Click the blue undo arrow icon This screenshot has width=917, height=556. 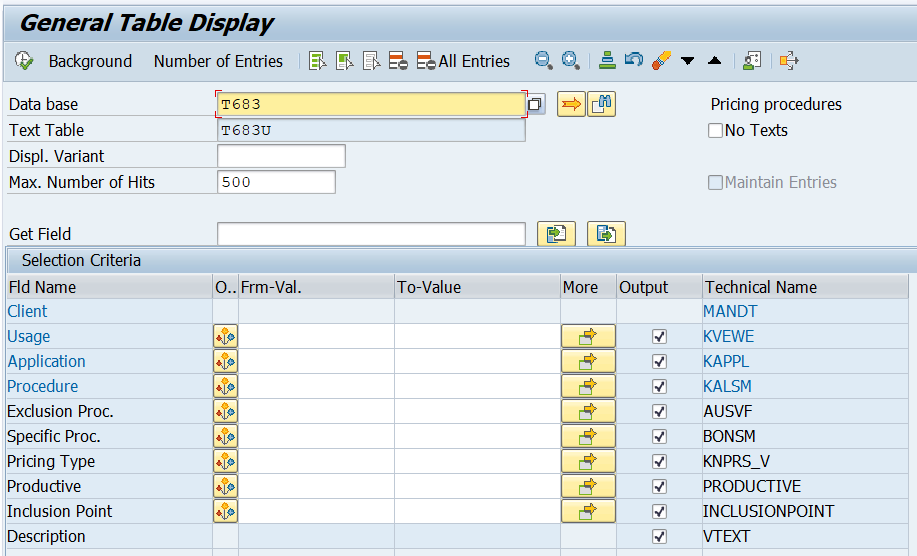click(x=633, y=60)
